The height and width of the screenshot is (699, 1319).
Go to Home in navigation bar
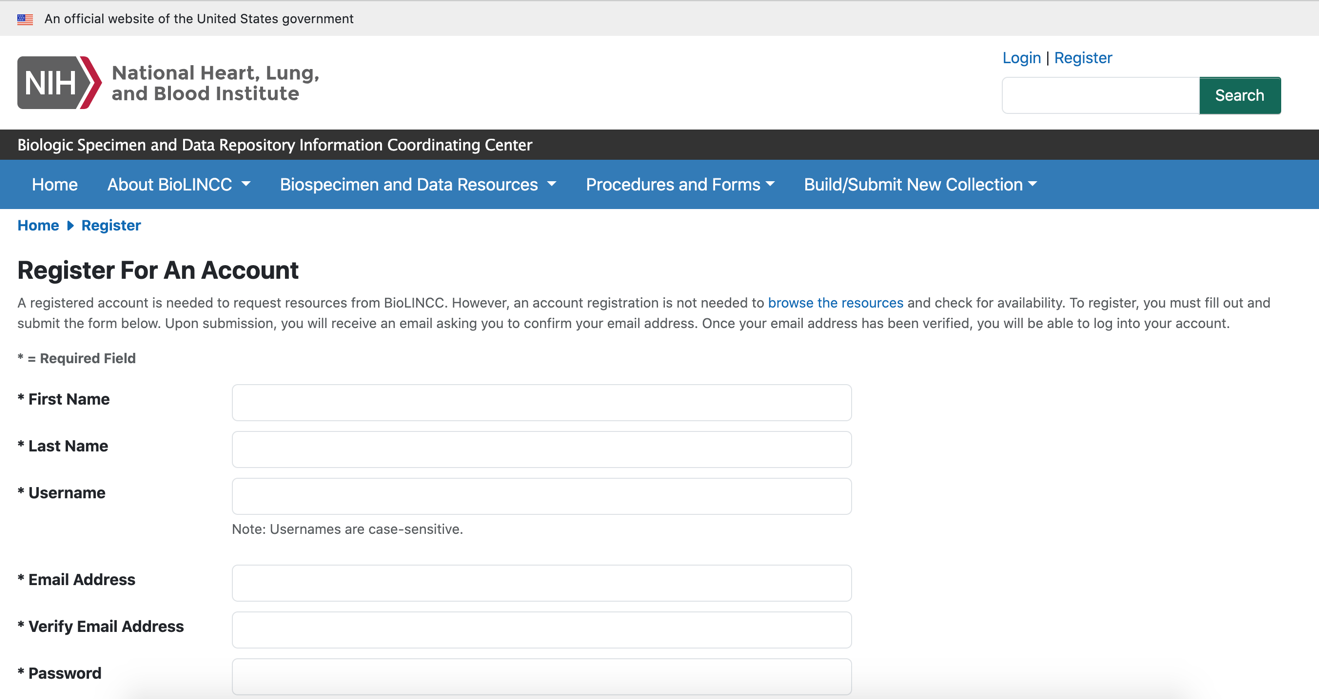tap(55, 185)
